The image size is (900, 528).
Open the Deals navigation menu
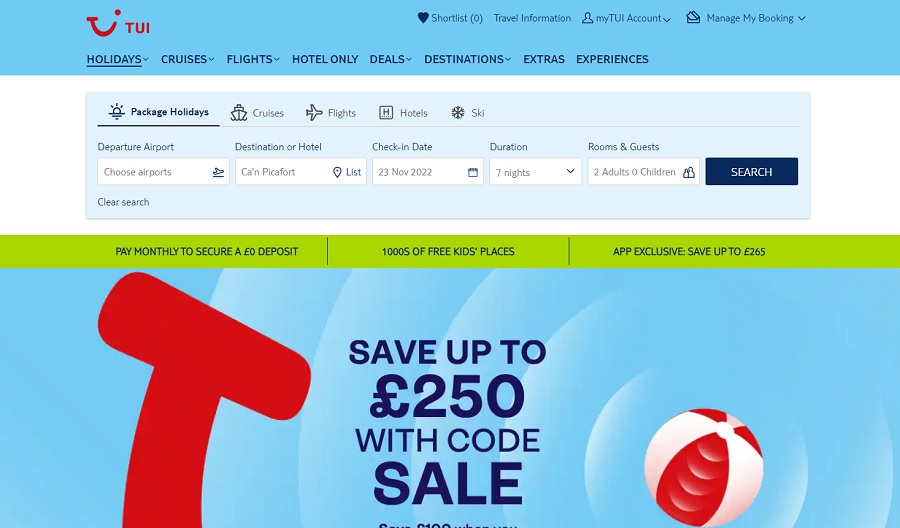(x=390, y=59)
